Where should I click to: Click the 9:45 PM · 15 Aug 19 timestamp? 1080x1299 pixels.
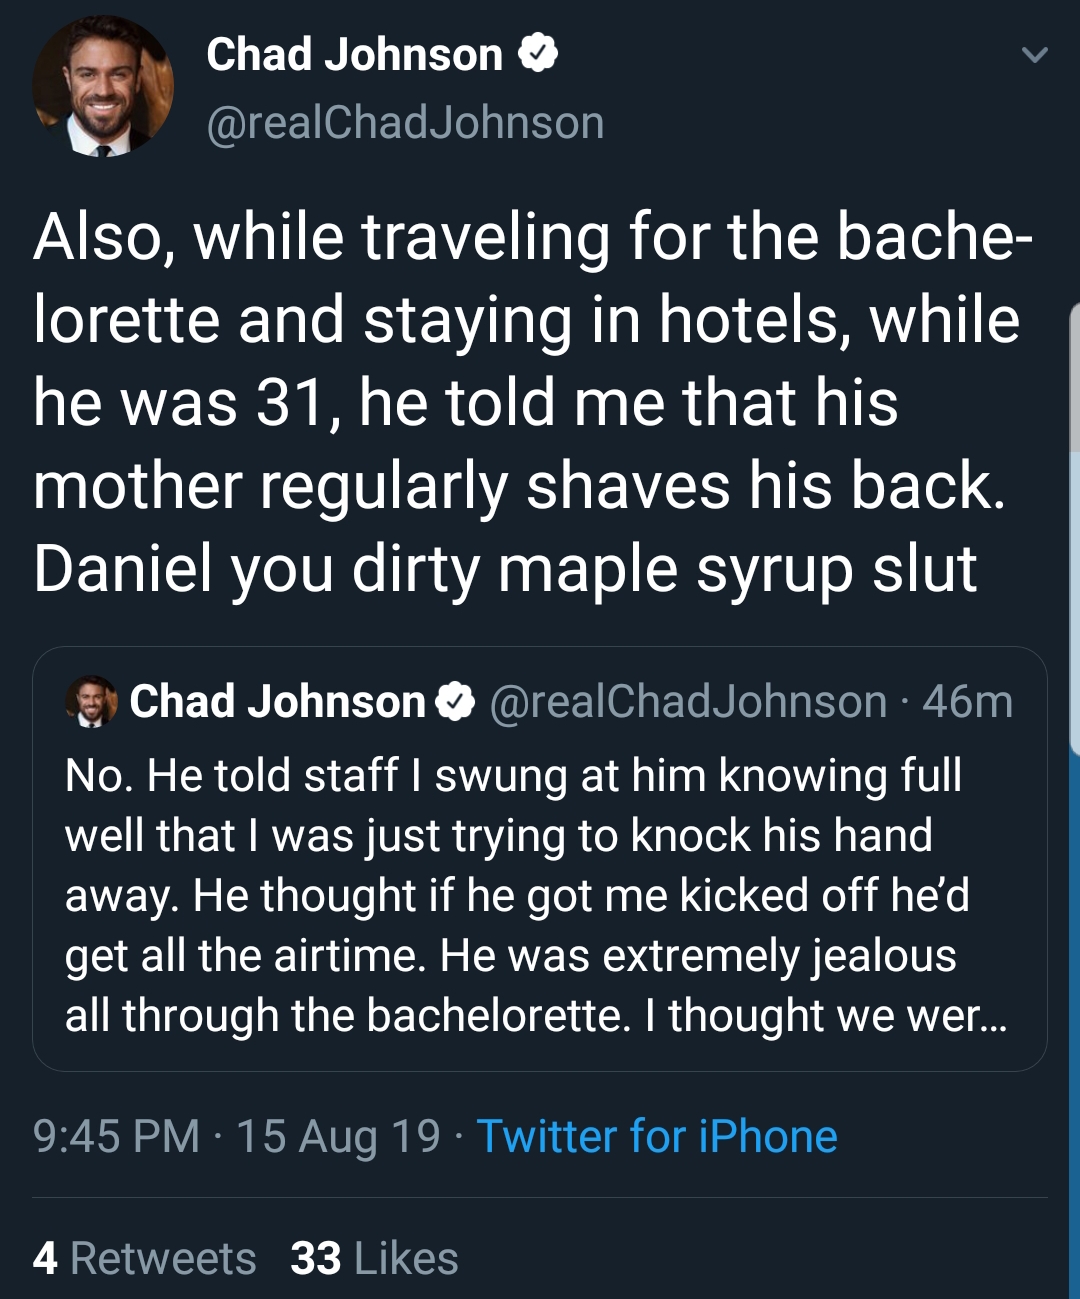(237, 1136)
